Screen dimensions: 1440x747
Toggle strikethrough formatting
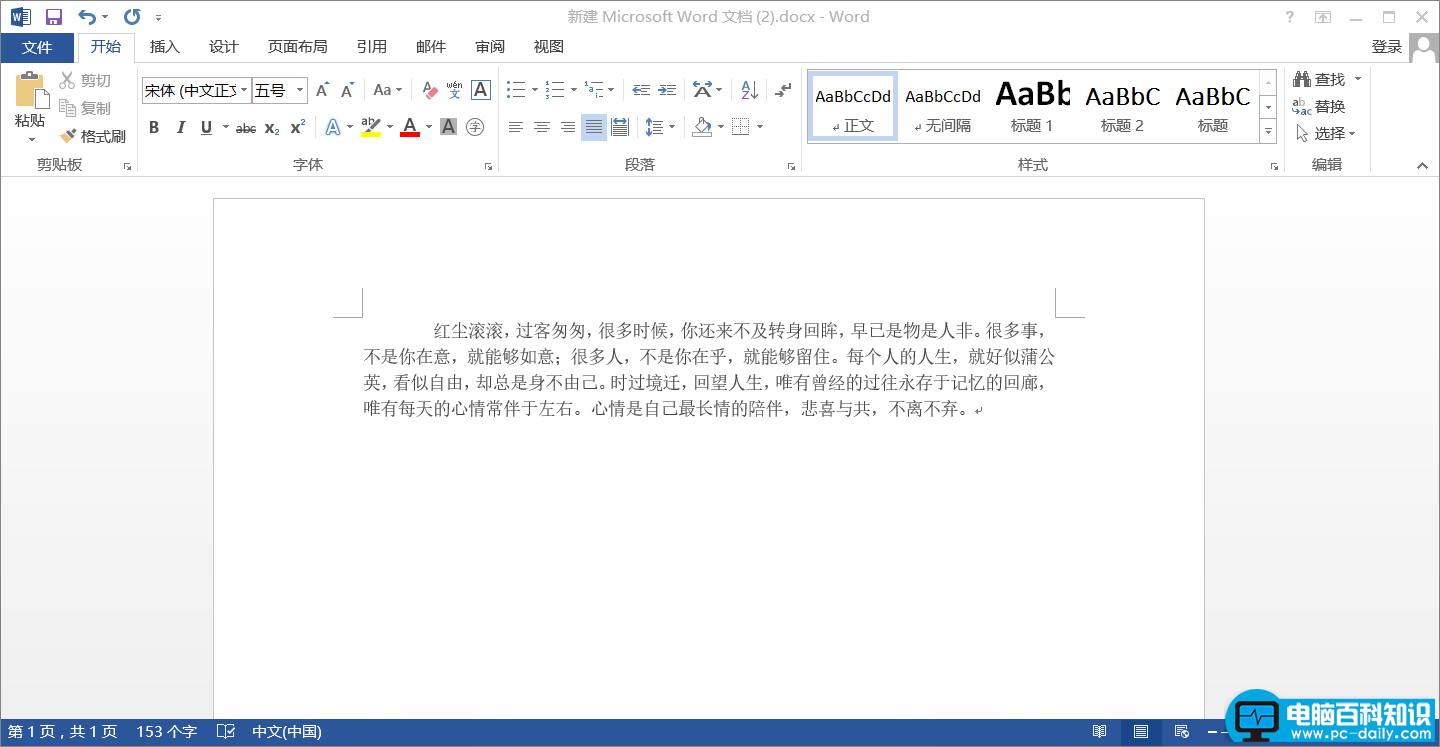coord(246,127)
